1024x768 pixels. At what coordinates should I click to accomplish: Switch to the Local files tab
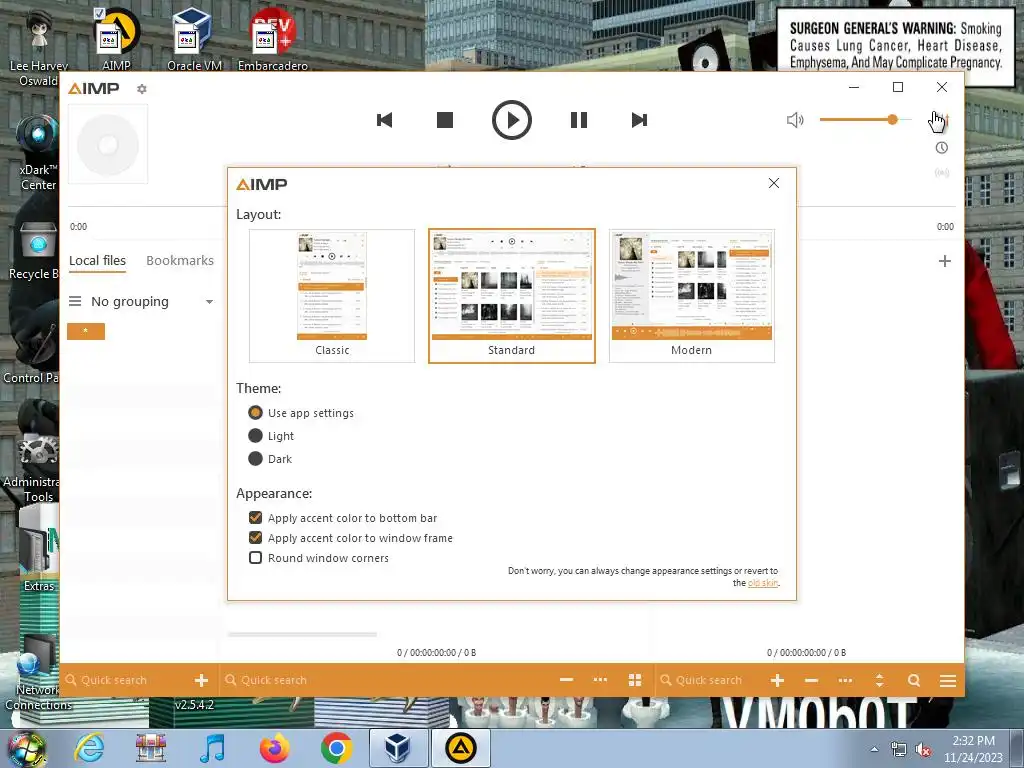tap(97, 261)
